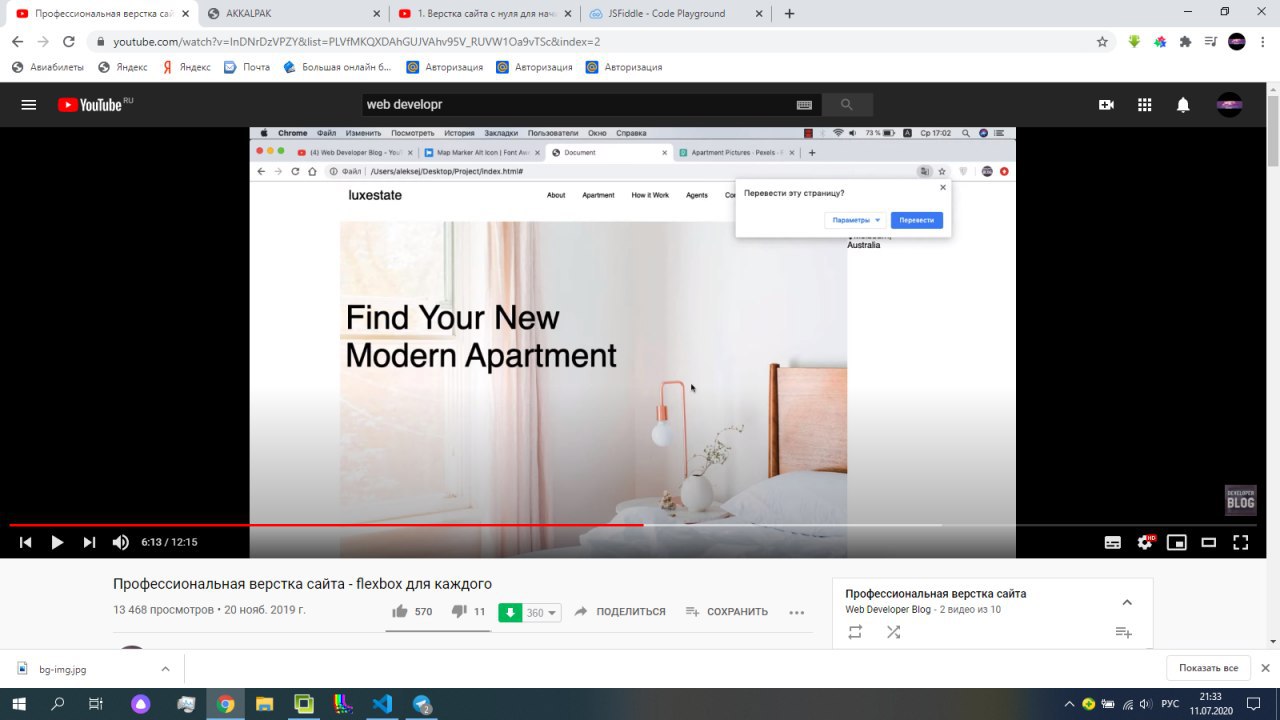Reload the current page
1280x720 pixels.
[69, 42]
